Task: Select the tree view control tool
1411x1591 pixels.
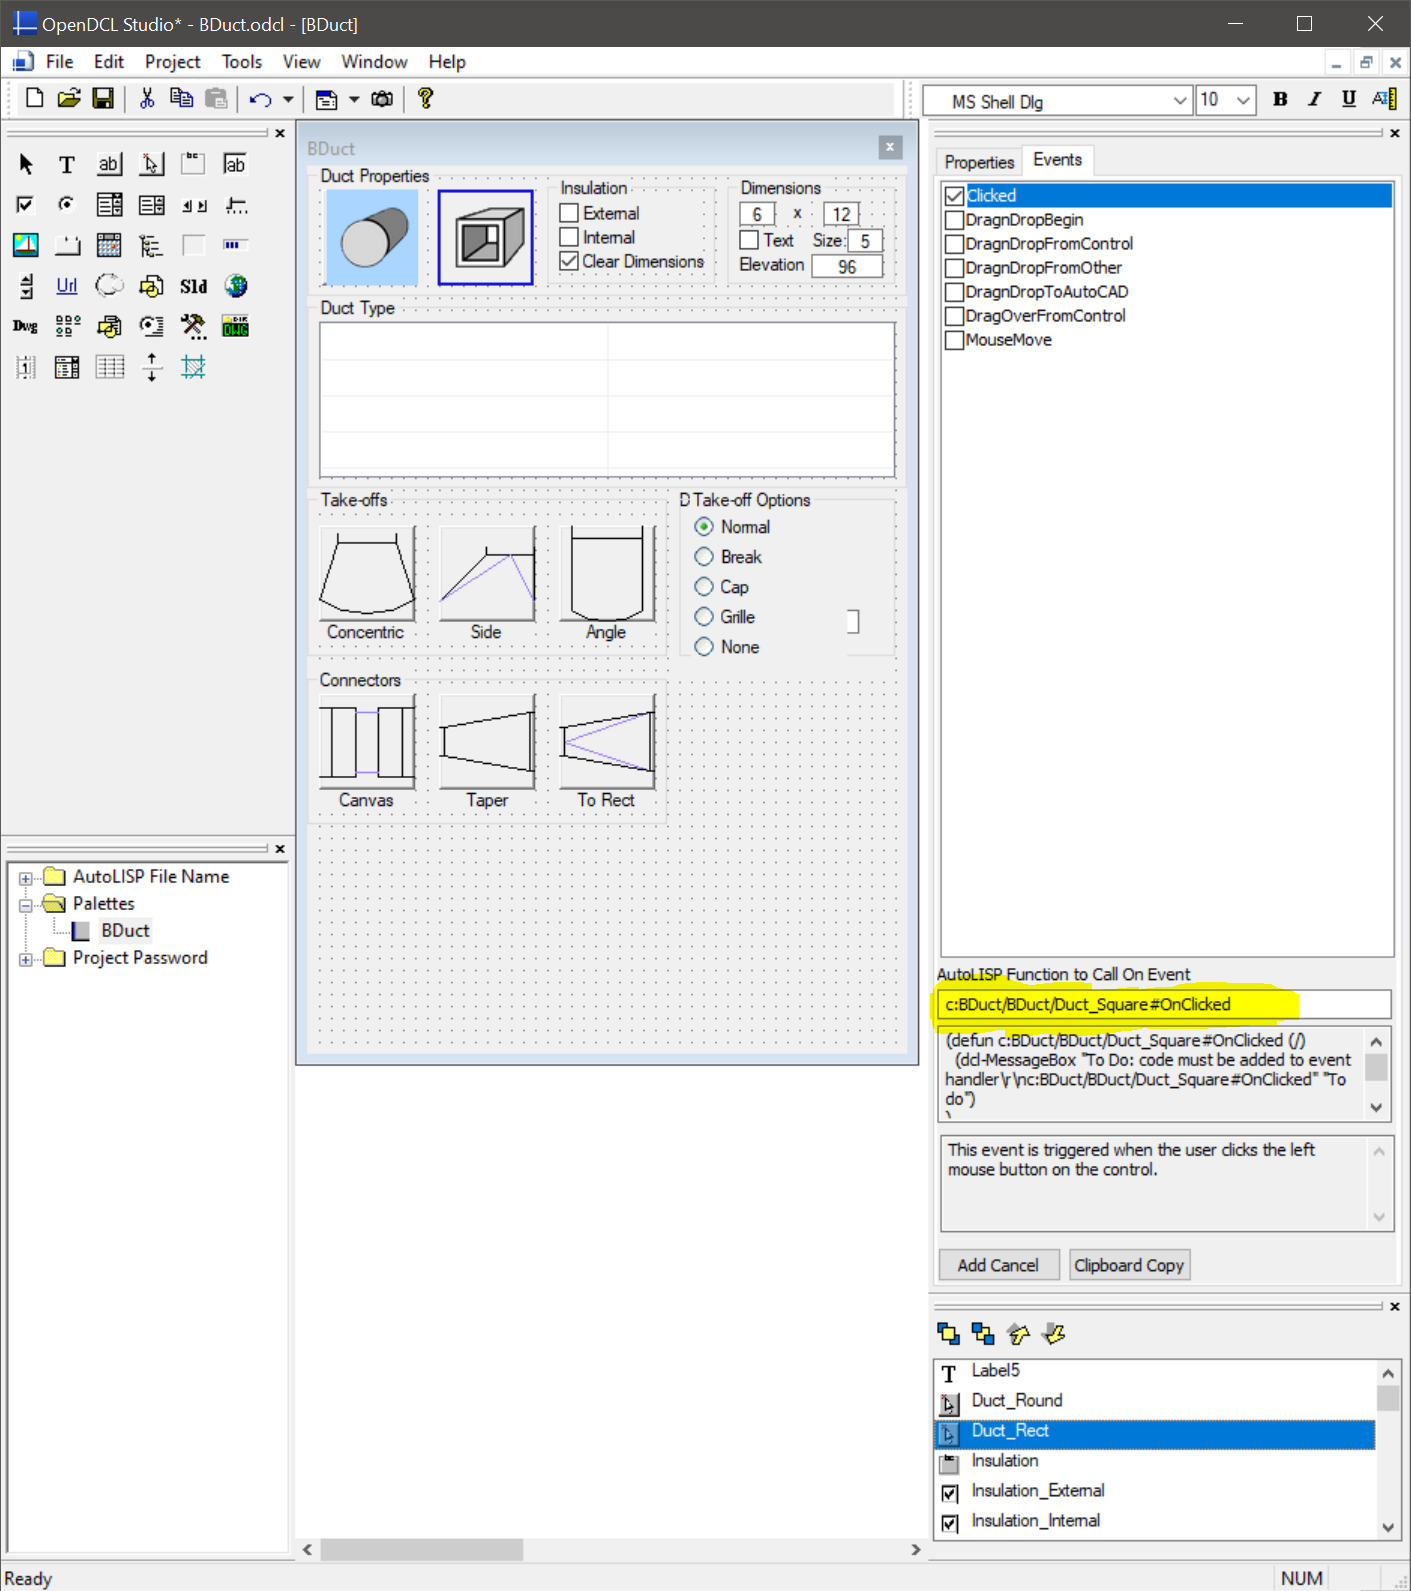Action: [x=151, y=245]
